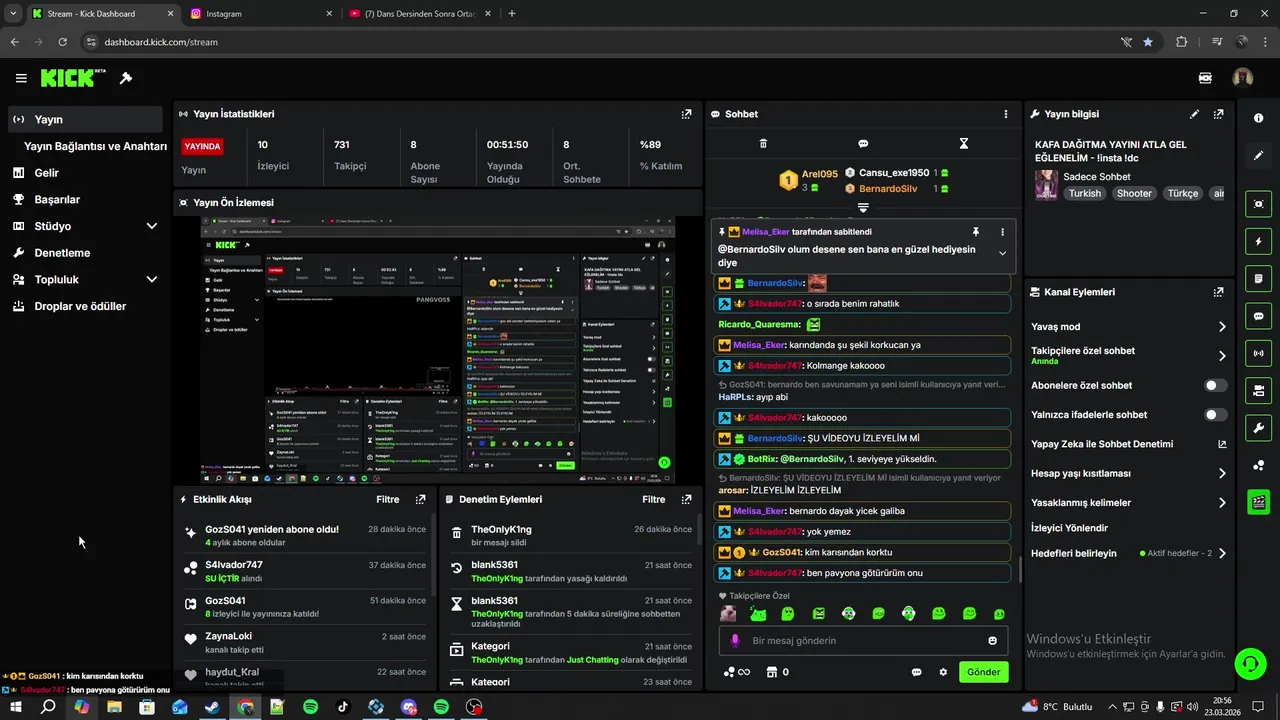
Task: Click İzleyici Yönlendir action
Action: coord(1069,528)
